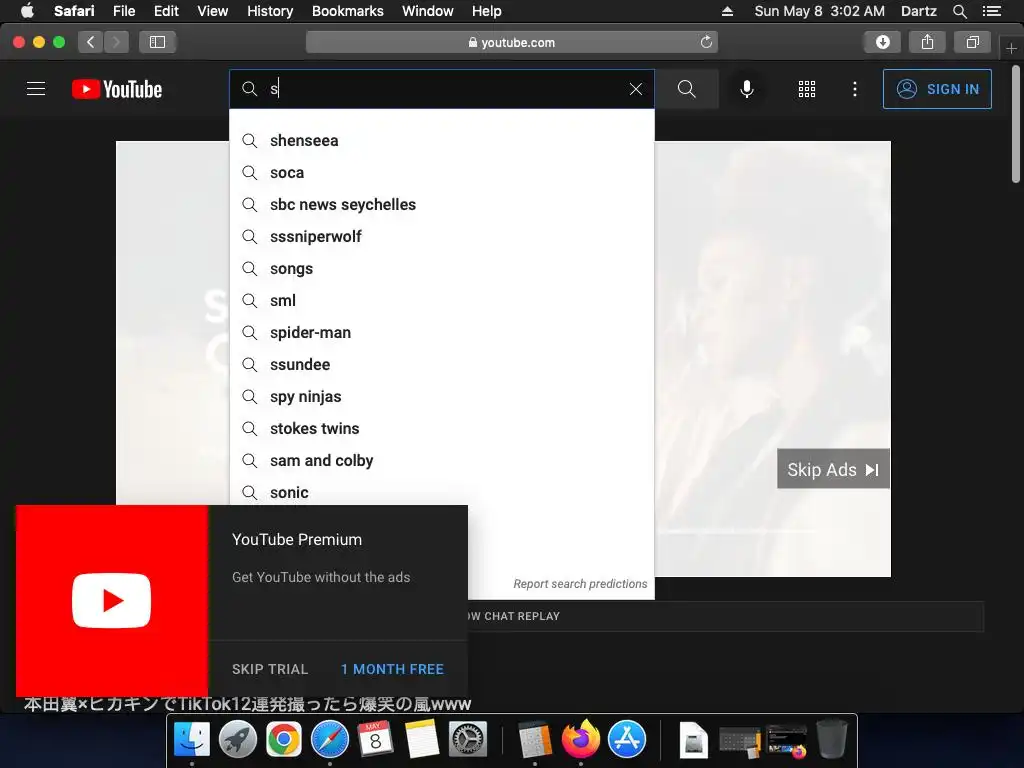Click the YouTube logo
Screen dimensions: 1024x768
point(117,89)
